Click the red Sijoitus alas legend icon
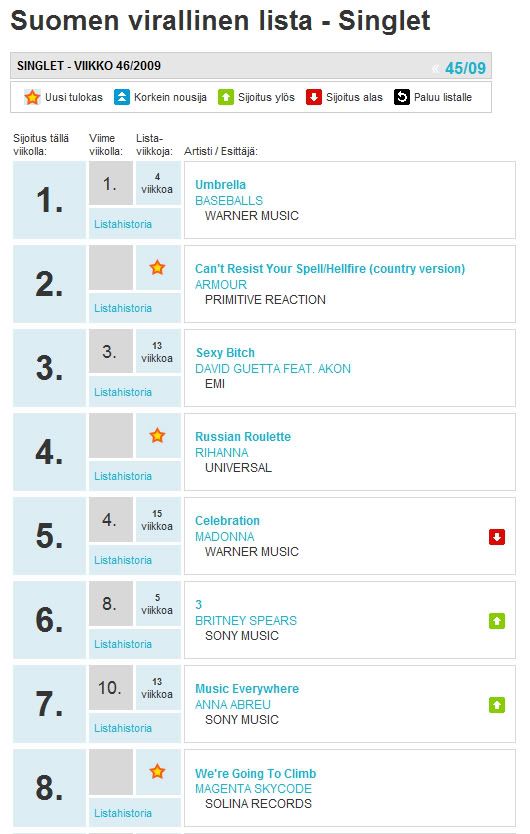530x834 pixels. coord(314,97)
